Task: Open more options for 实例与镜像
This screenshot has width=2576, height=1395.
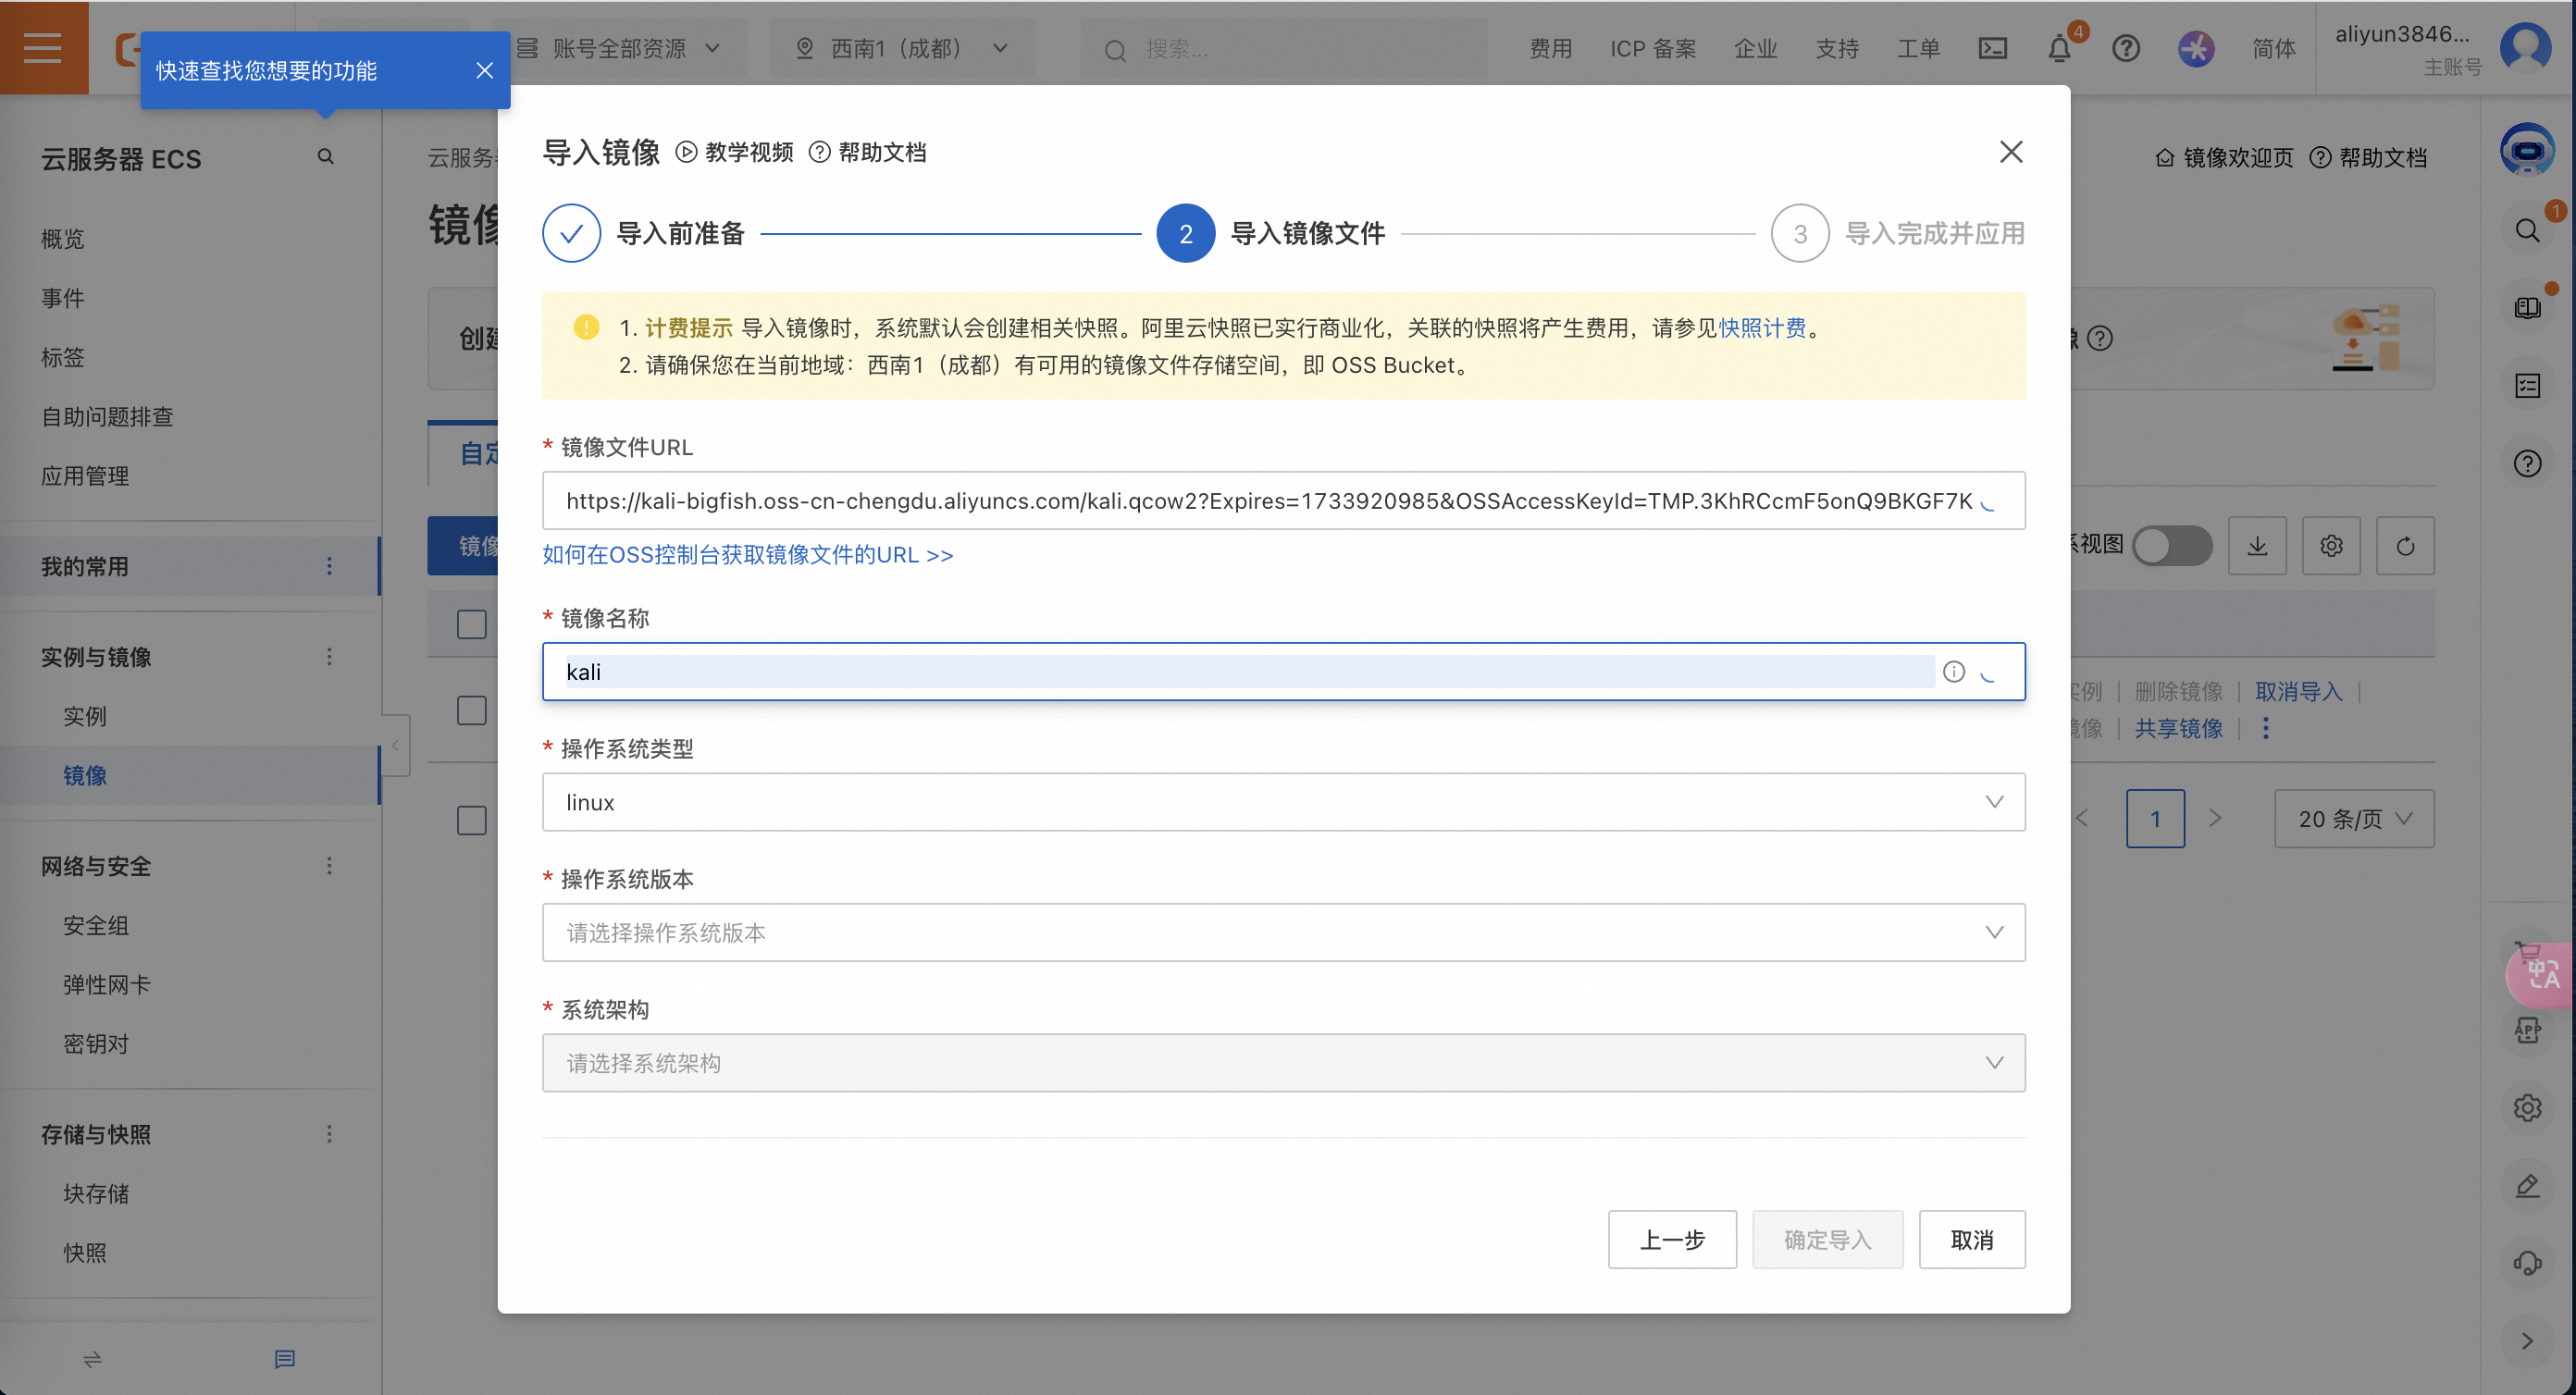Action: tap(329, 657)
